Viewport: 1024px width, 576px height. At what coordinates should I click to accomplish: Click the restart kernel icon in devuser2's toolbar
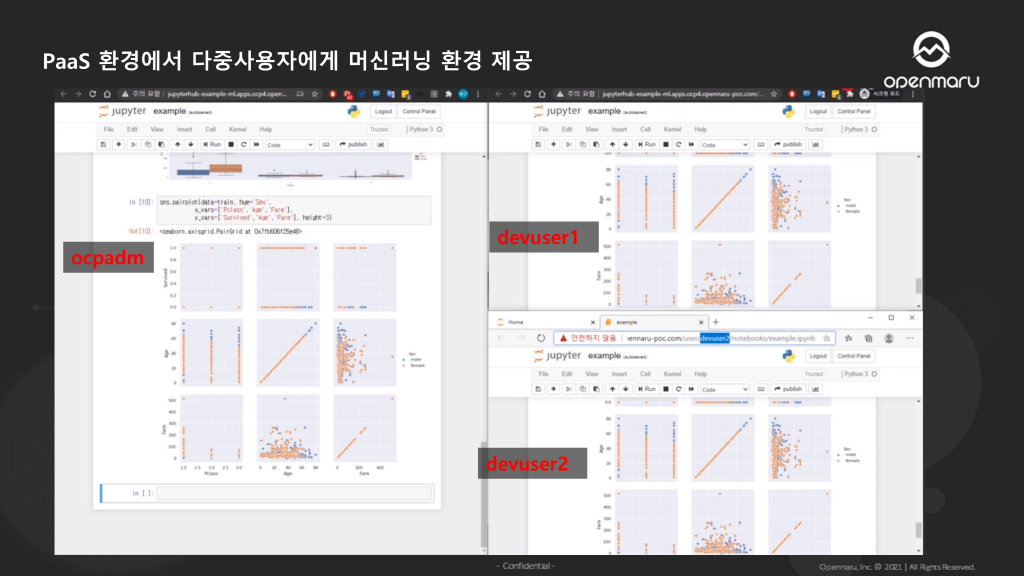(678, 389)
